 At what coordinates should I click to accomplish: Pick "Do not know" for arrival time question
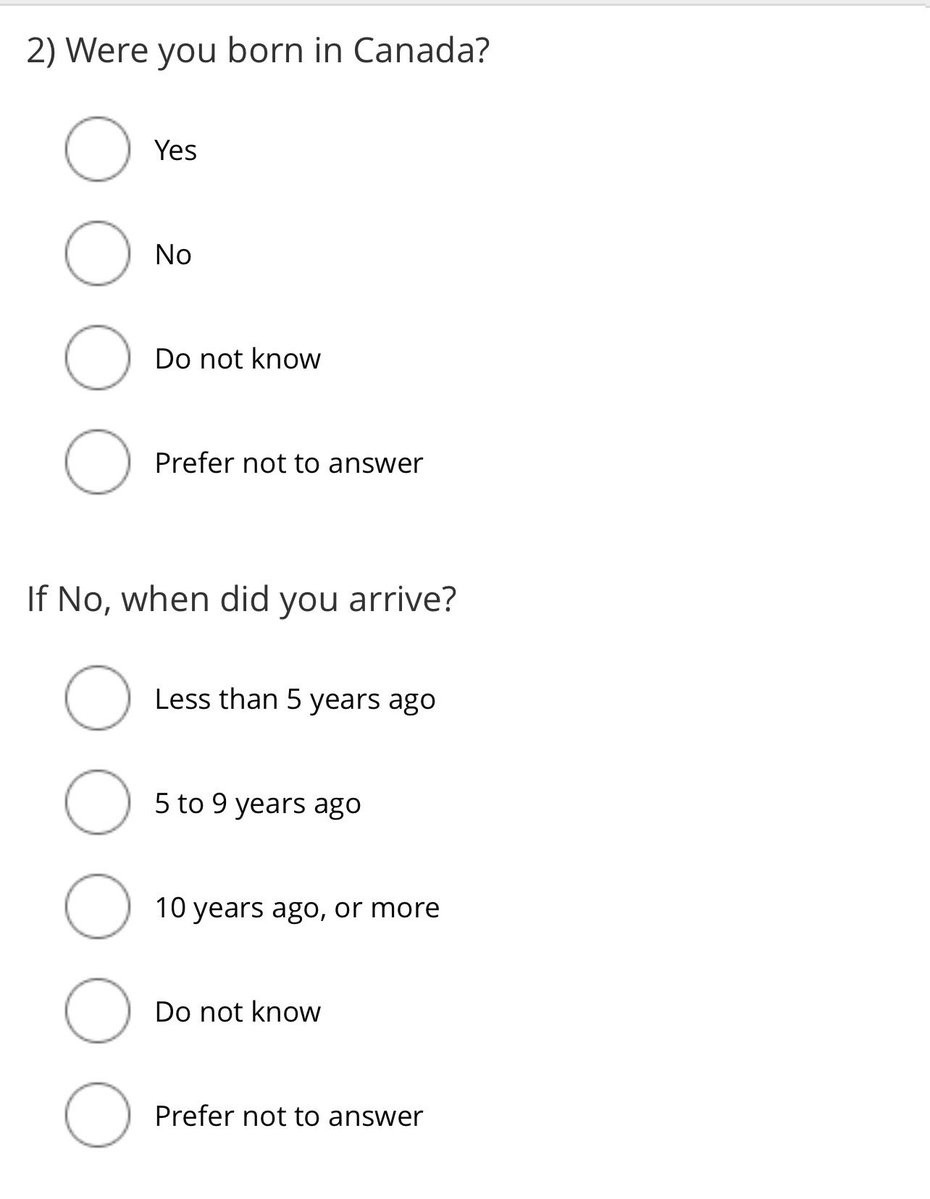coord(97,1011)
